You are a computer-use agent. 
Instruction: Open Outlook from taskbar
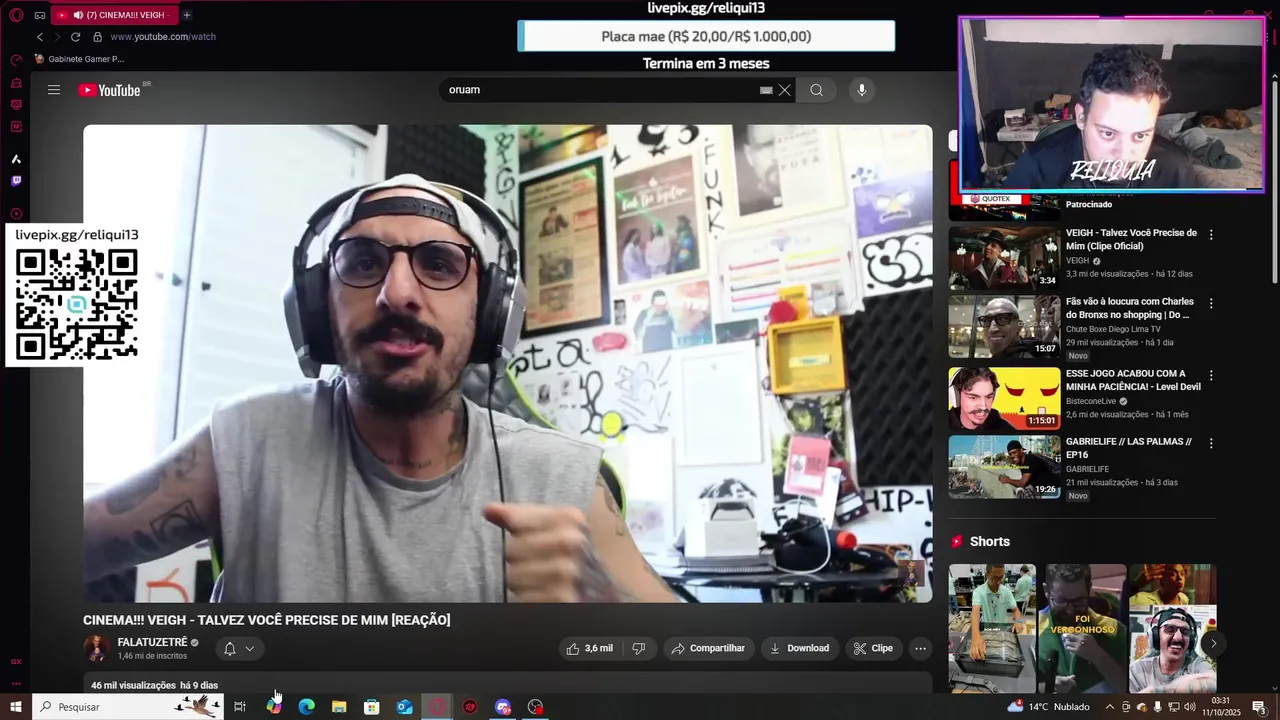(405, 707)
